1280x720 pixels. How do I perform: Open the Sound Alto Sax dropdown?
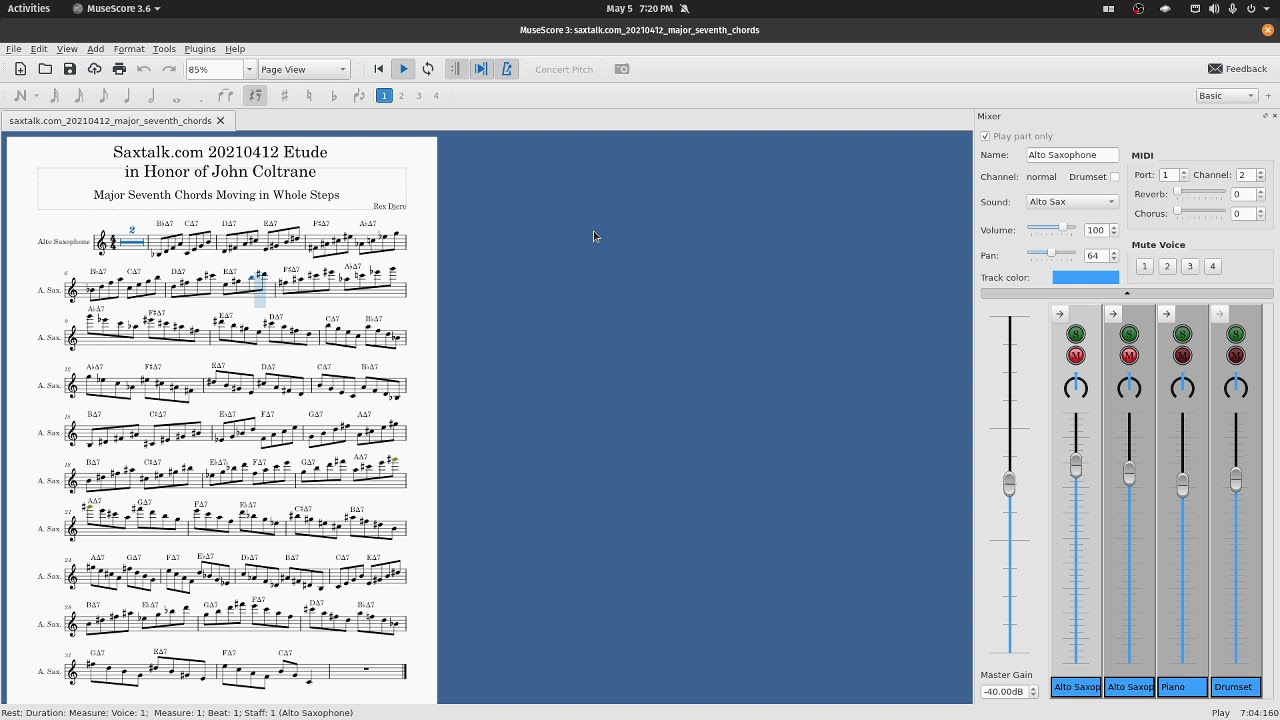pos(1072,202)
